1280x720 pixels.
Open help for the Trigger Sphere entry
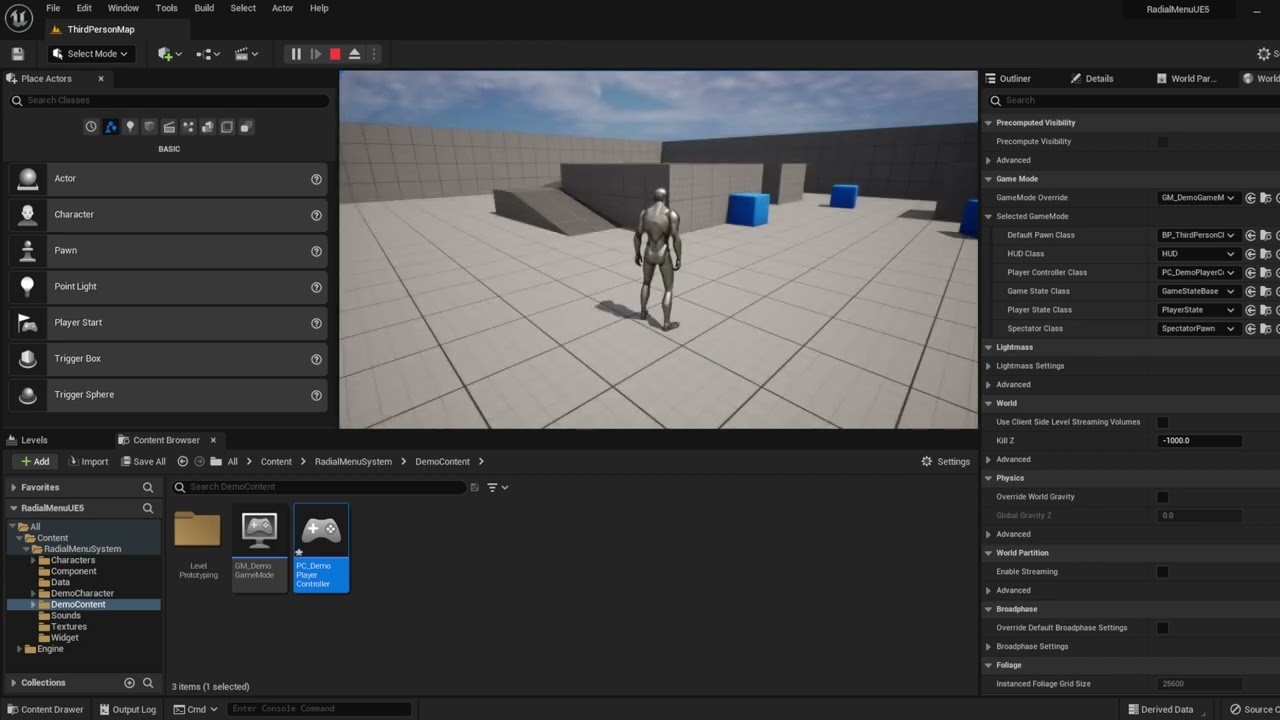click(316, 395)
